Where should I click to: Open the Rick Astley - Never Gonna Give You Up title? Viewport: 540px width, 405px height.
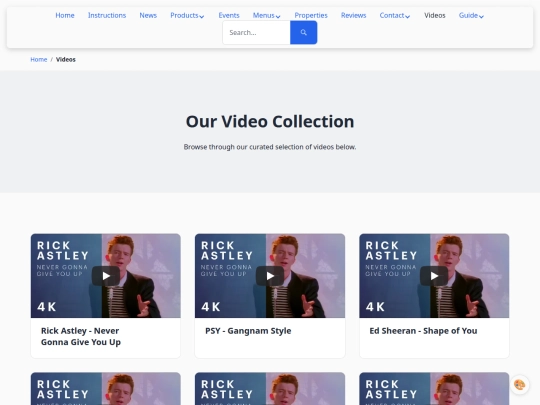coord(81,336)
